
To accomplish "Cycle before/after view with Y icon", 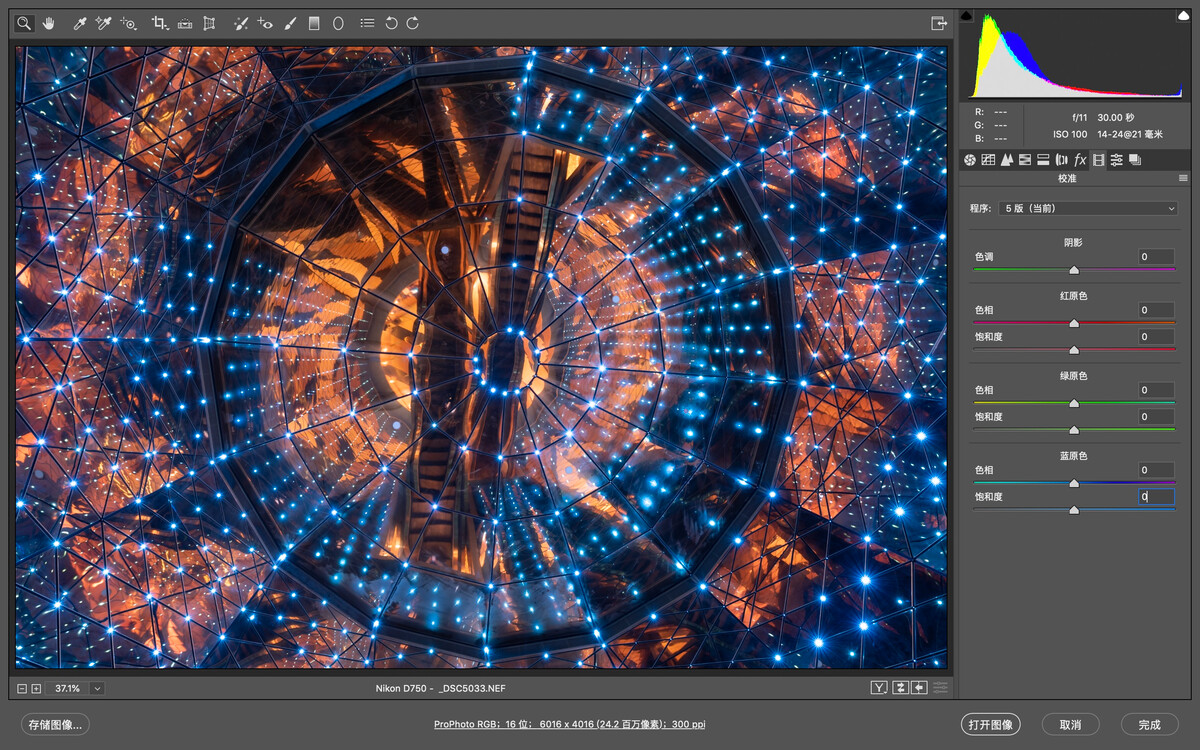I will click(x=879, y=688).
